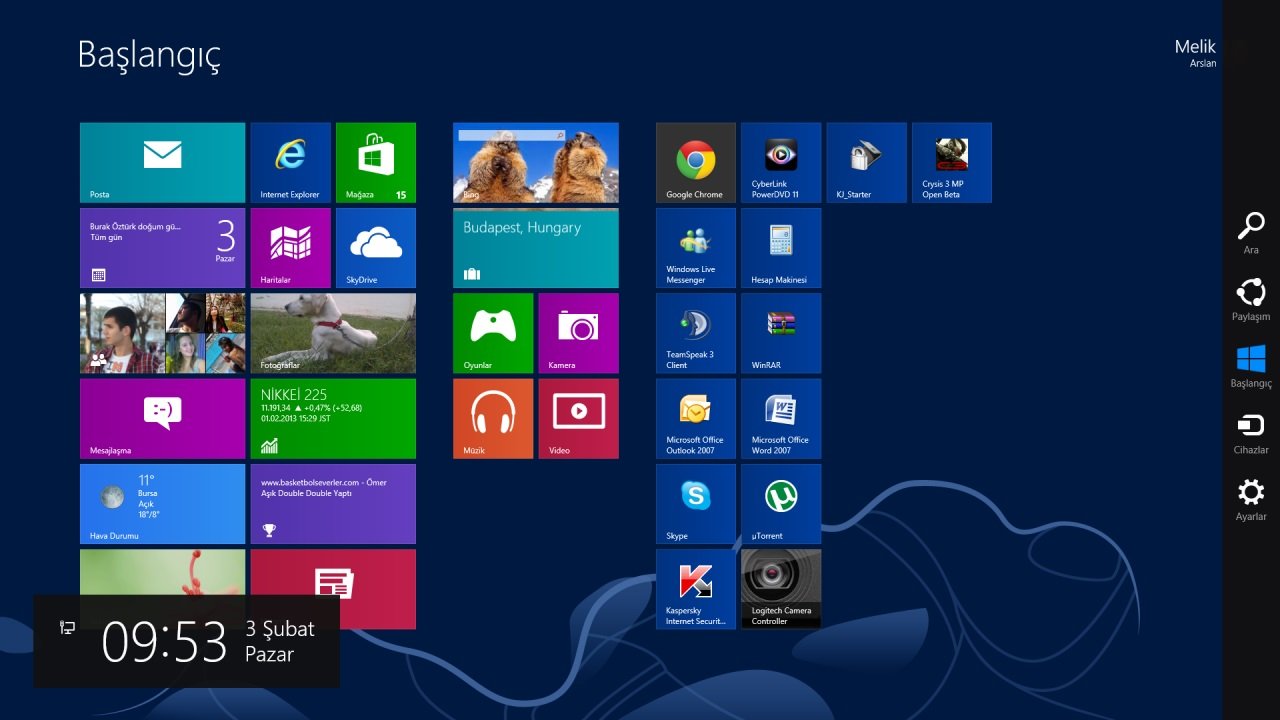Click the Başlangıç start charm
Screen dimensions: 1280x720
[1251, 366]
